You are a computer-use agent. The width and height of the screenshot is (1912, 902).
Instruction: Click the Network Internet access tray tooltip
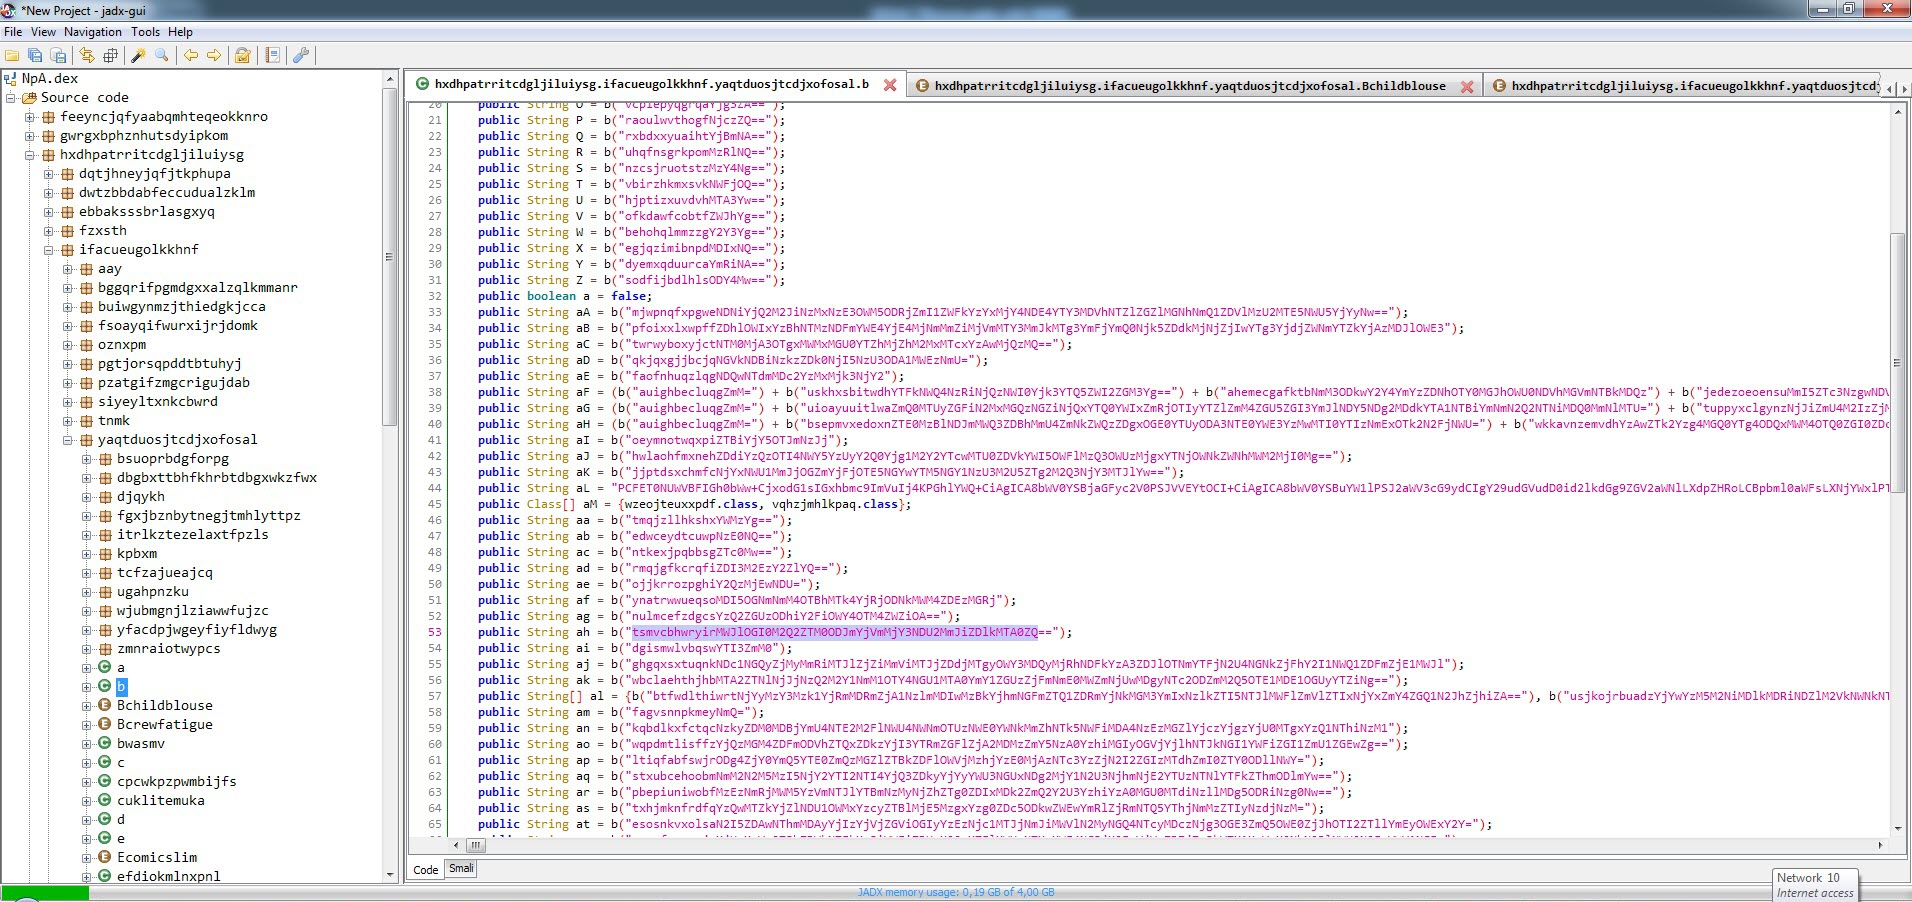[1815, 885]
